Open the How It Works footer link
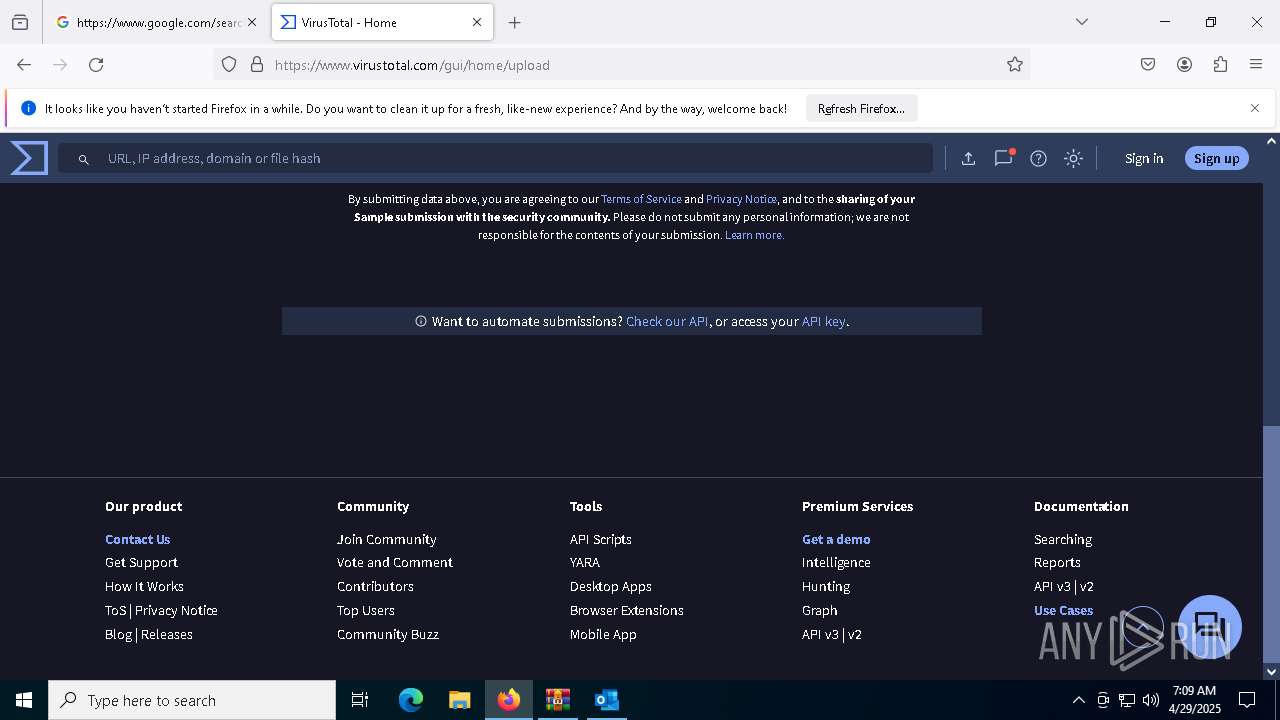This screenshot has width=1280, height=720. pos(144,586)
